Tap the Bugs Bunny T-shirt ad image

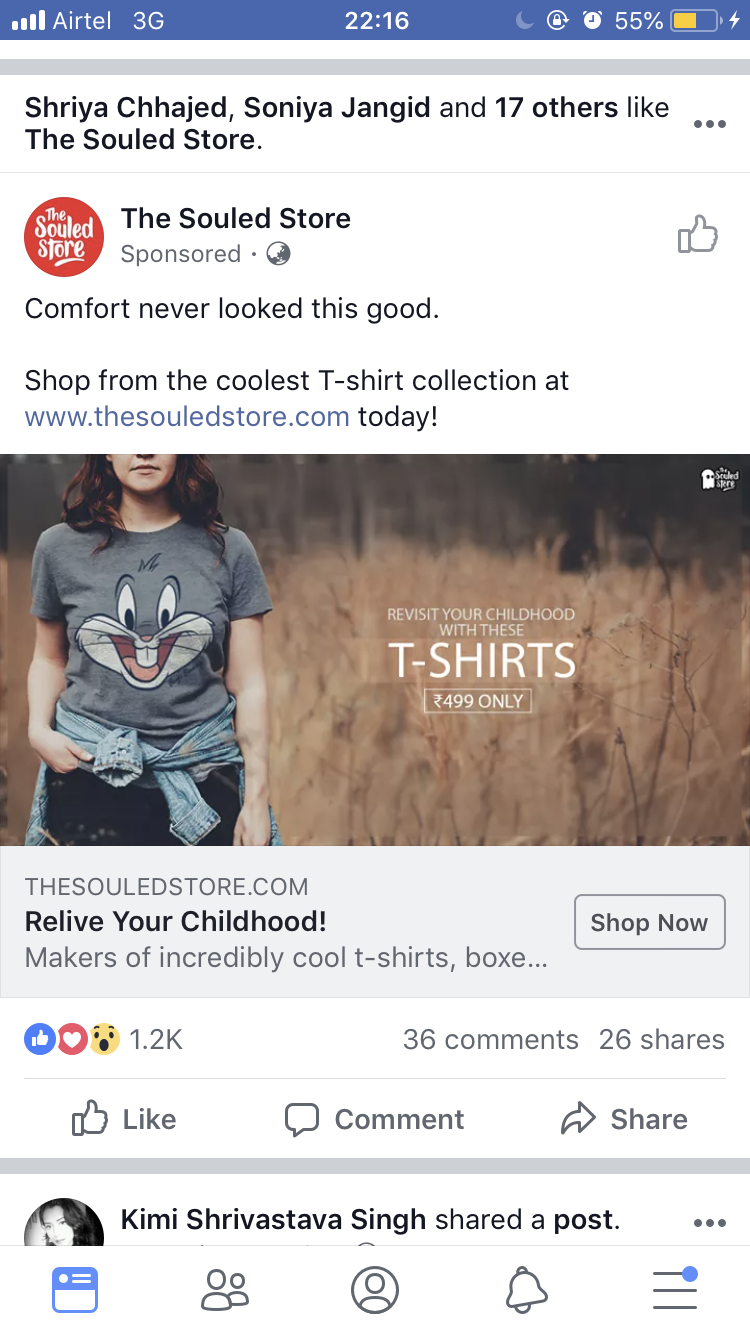click(x=375, y=650)
